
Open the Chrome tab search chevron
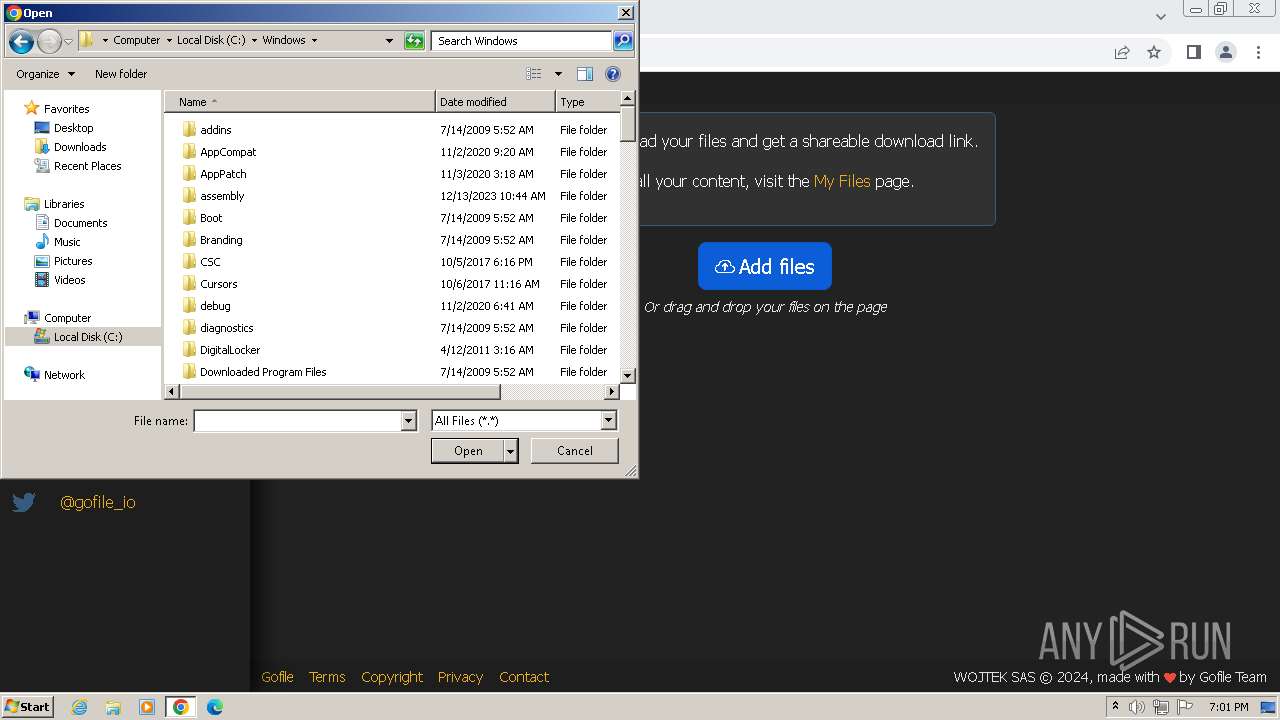(x=1161, y=16)
